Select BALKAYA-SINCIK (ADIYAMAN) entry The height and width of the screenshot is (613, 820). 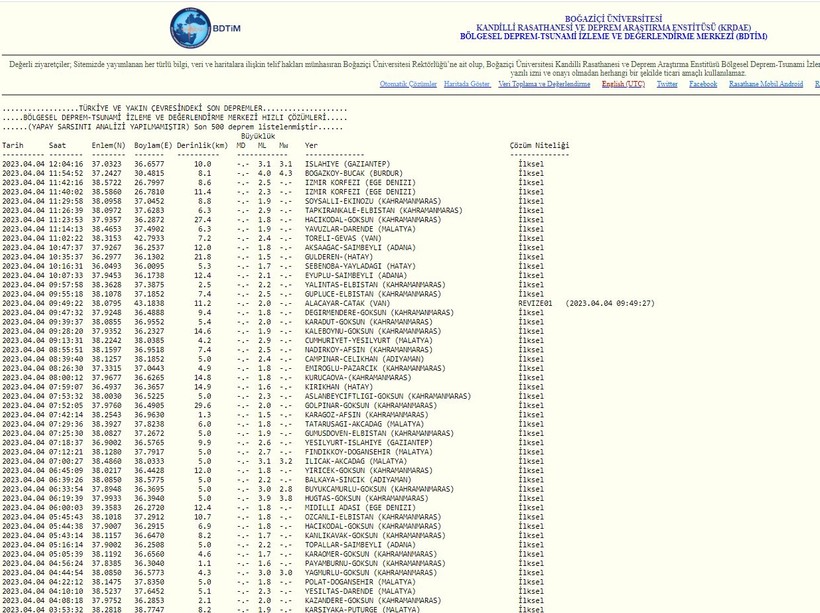[x=358, y=480]
